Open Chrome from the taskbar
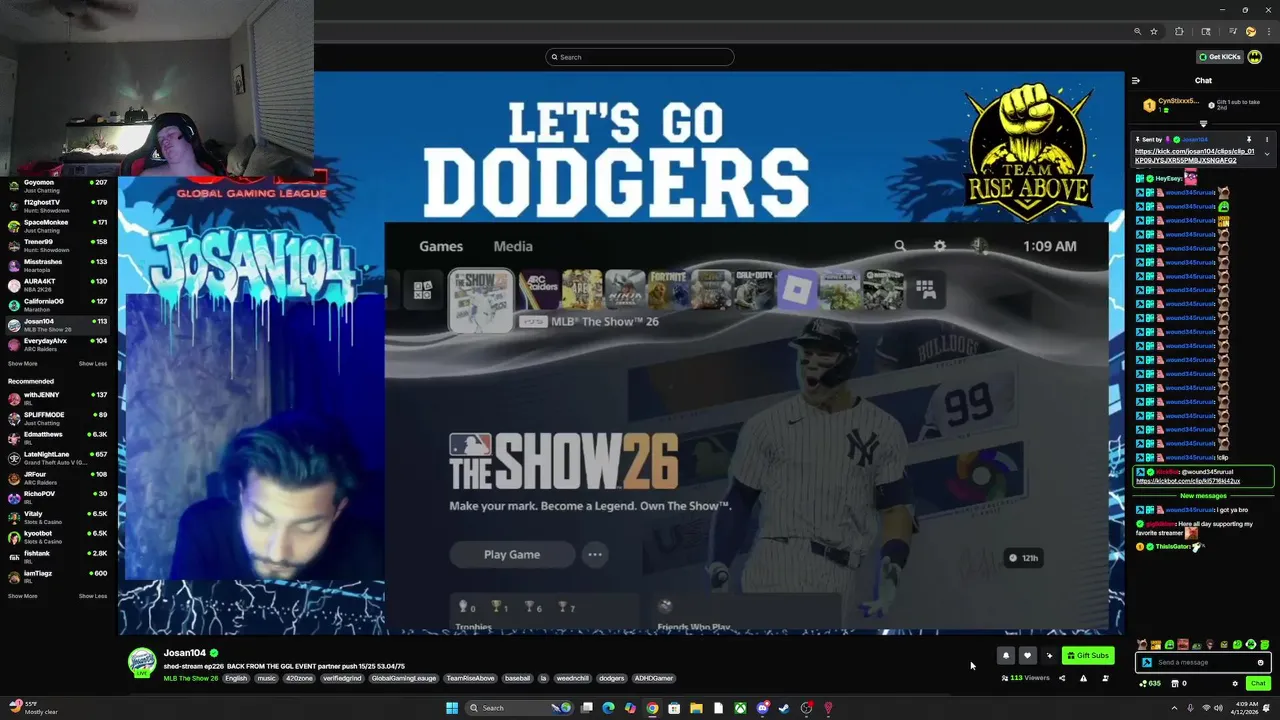 (652, 708)
